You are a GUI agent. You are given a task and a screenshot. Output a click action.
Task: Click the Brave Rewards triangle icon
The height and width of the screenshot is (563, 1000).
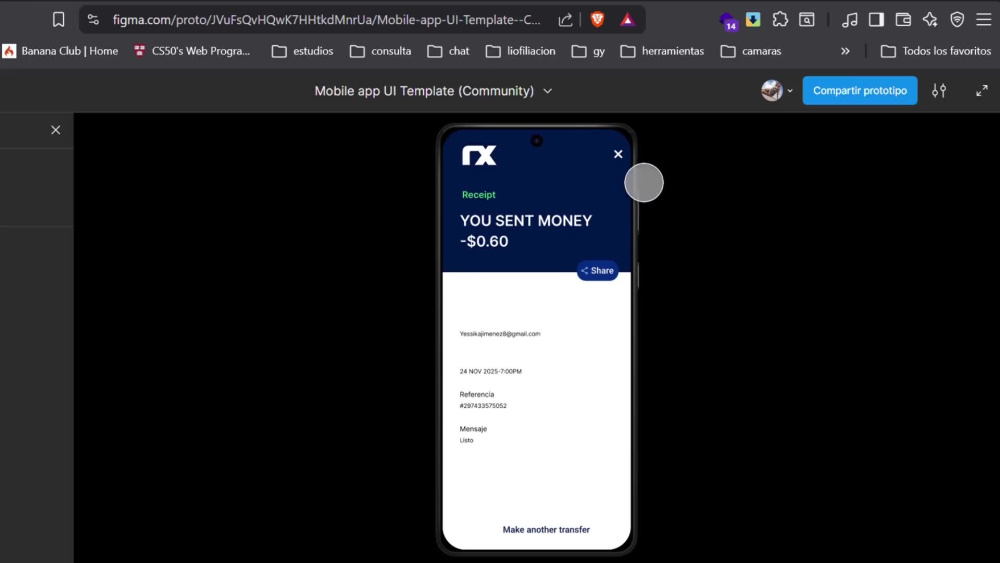pos(628,20)
